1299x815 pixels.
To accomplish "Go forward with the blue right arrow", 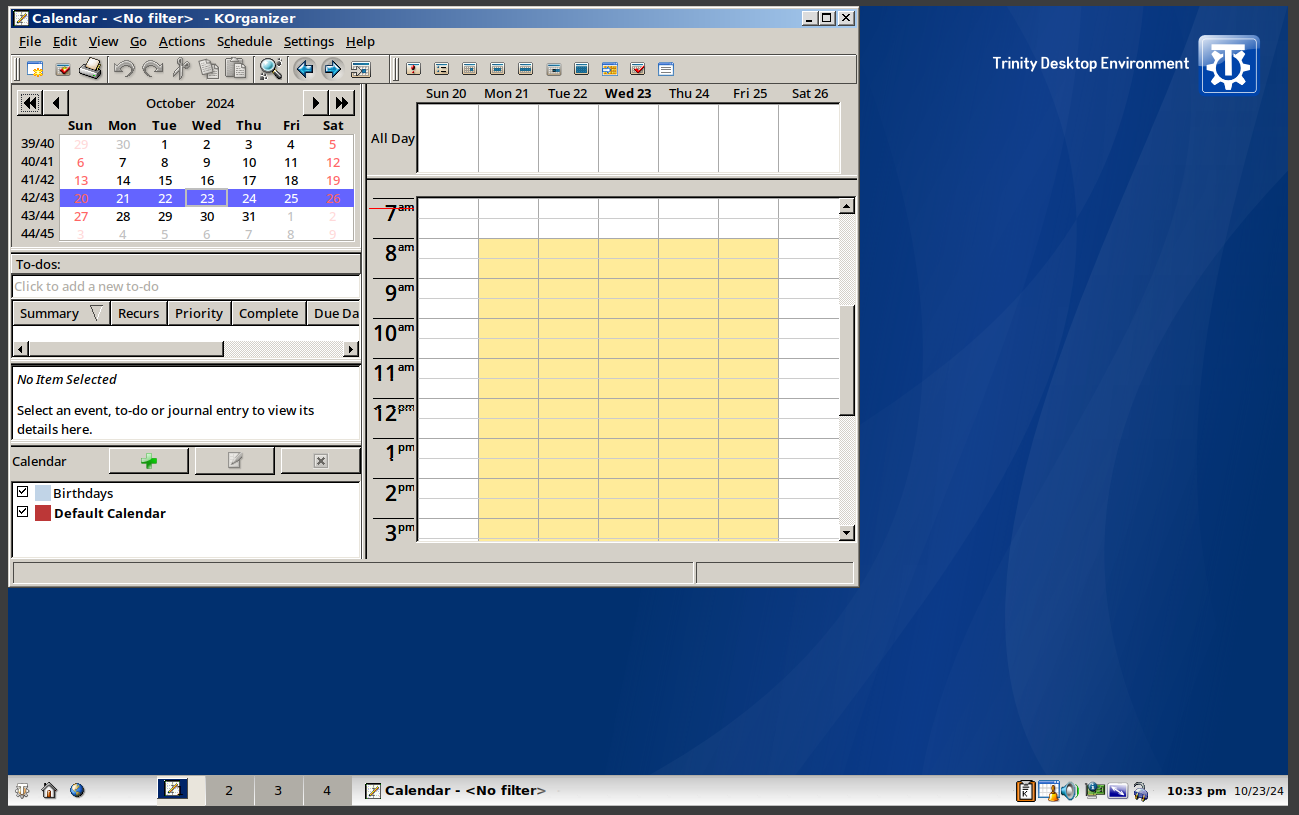I will coord(332,69).
